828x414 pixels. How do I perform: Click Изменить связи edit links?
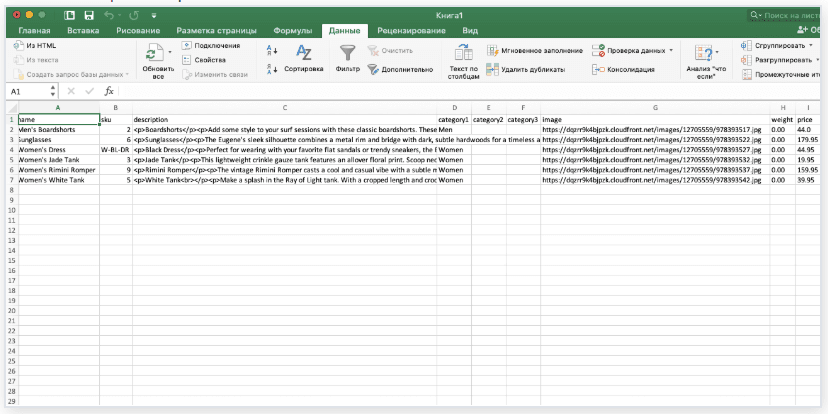(215, 74)
